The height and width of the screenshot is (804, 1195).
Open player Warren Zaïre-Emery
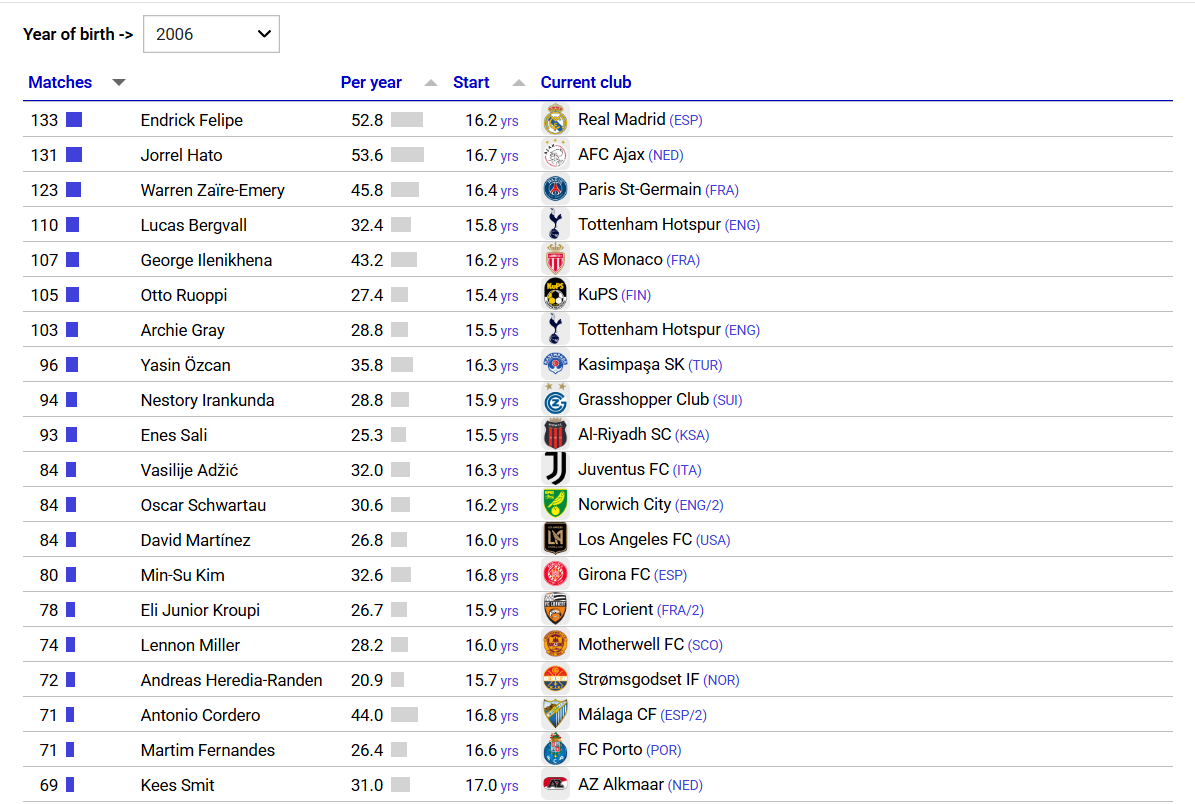click(213, 191)
